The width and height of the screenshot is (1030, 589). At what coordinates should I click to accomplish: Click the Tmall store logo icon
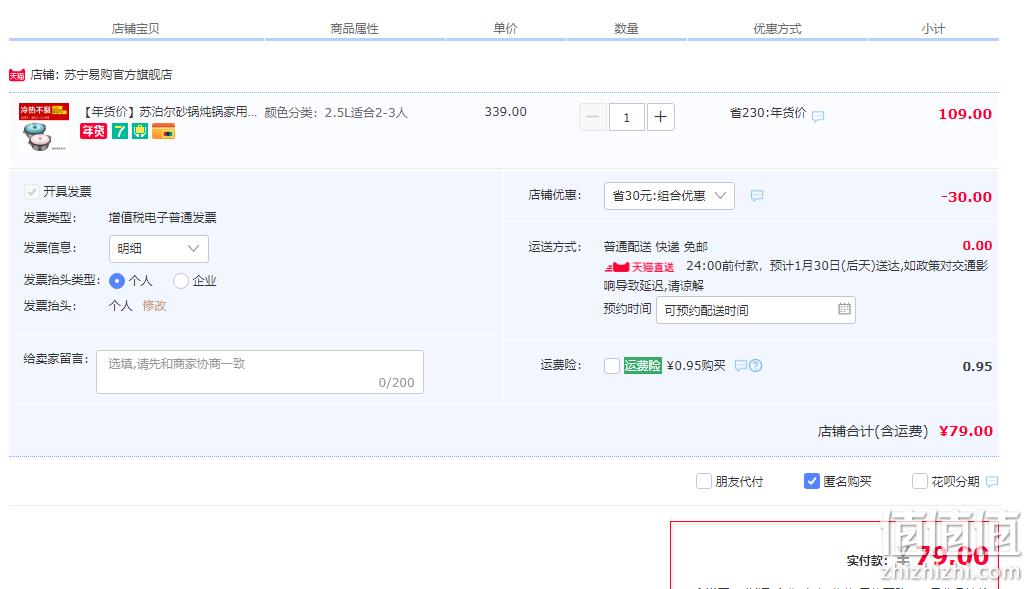(16, 75)
